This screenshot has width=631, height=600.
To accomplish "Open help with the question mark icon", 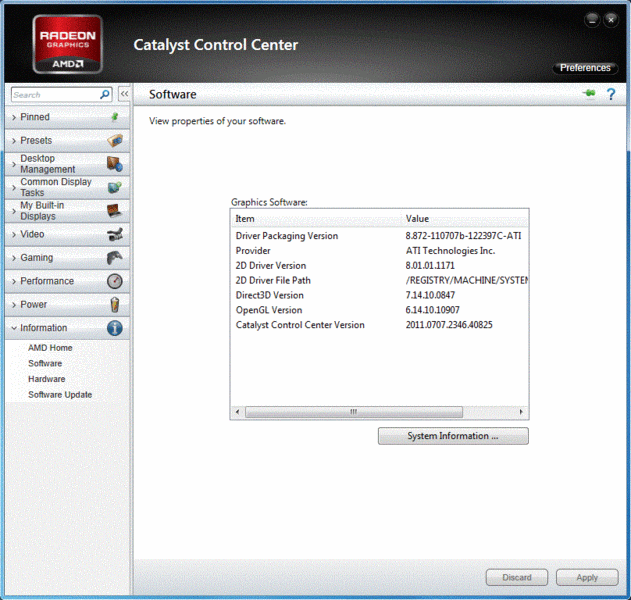I will pos(611,94).
